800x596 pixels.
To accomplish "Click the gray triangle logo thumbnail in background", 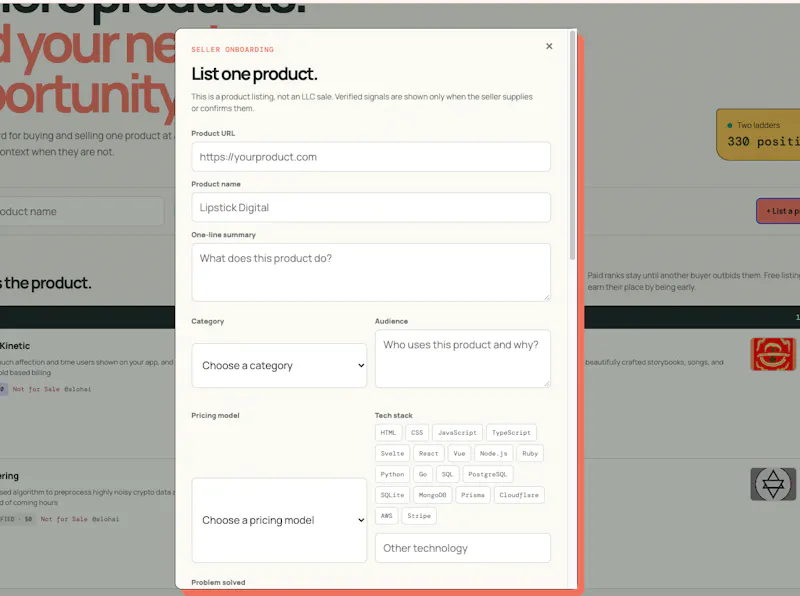I will point(773,484).
